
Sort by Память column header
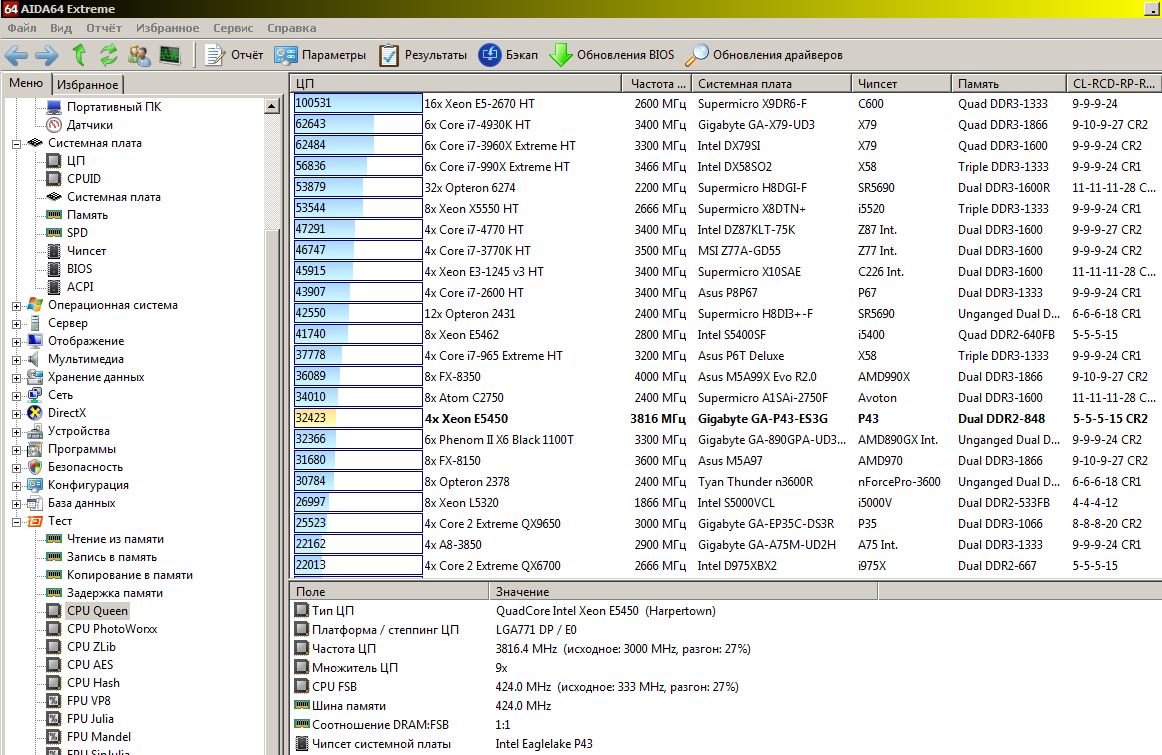coord(1009,84)
